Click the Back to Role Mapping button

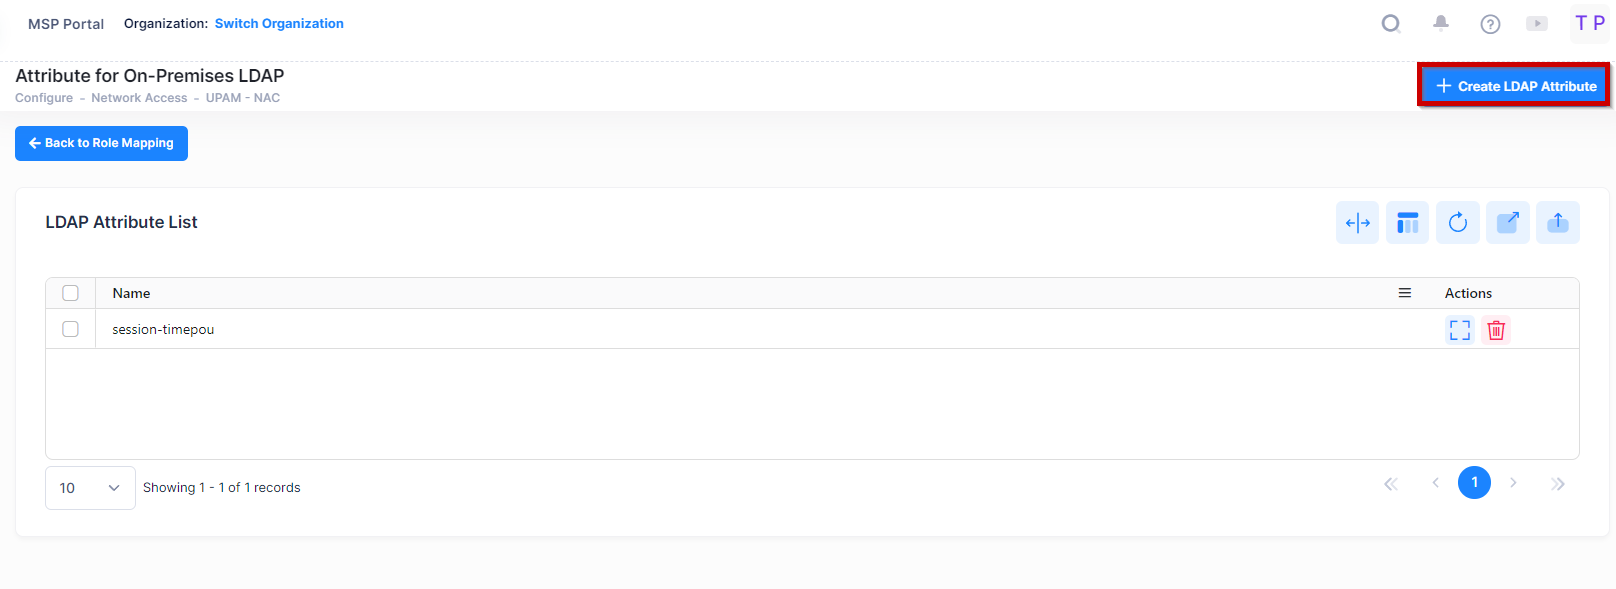pyautogui.click(x=101, y=143)
